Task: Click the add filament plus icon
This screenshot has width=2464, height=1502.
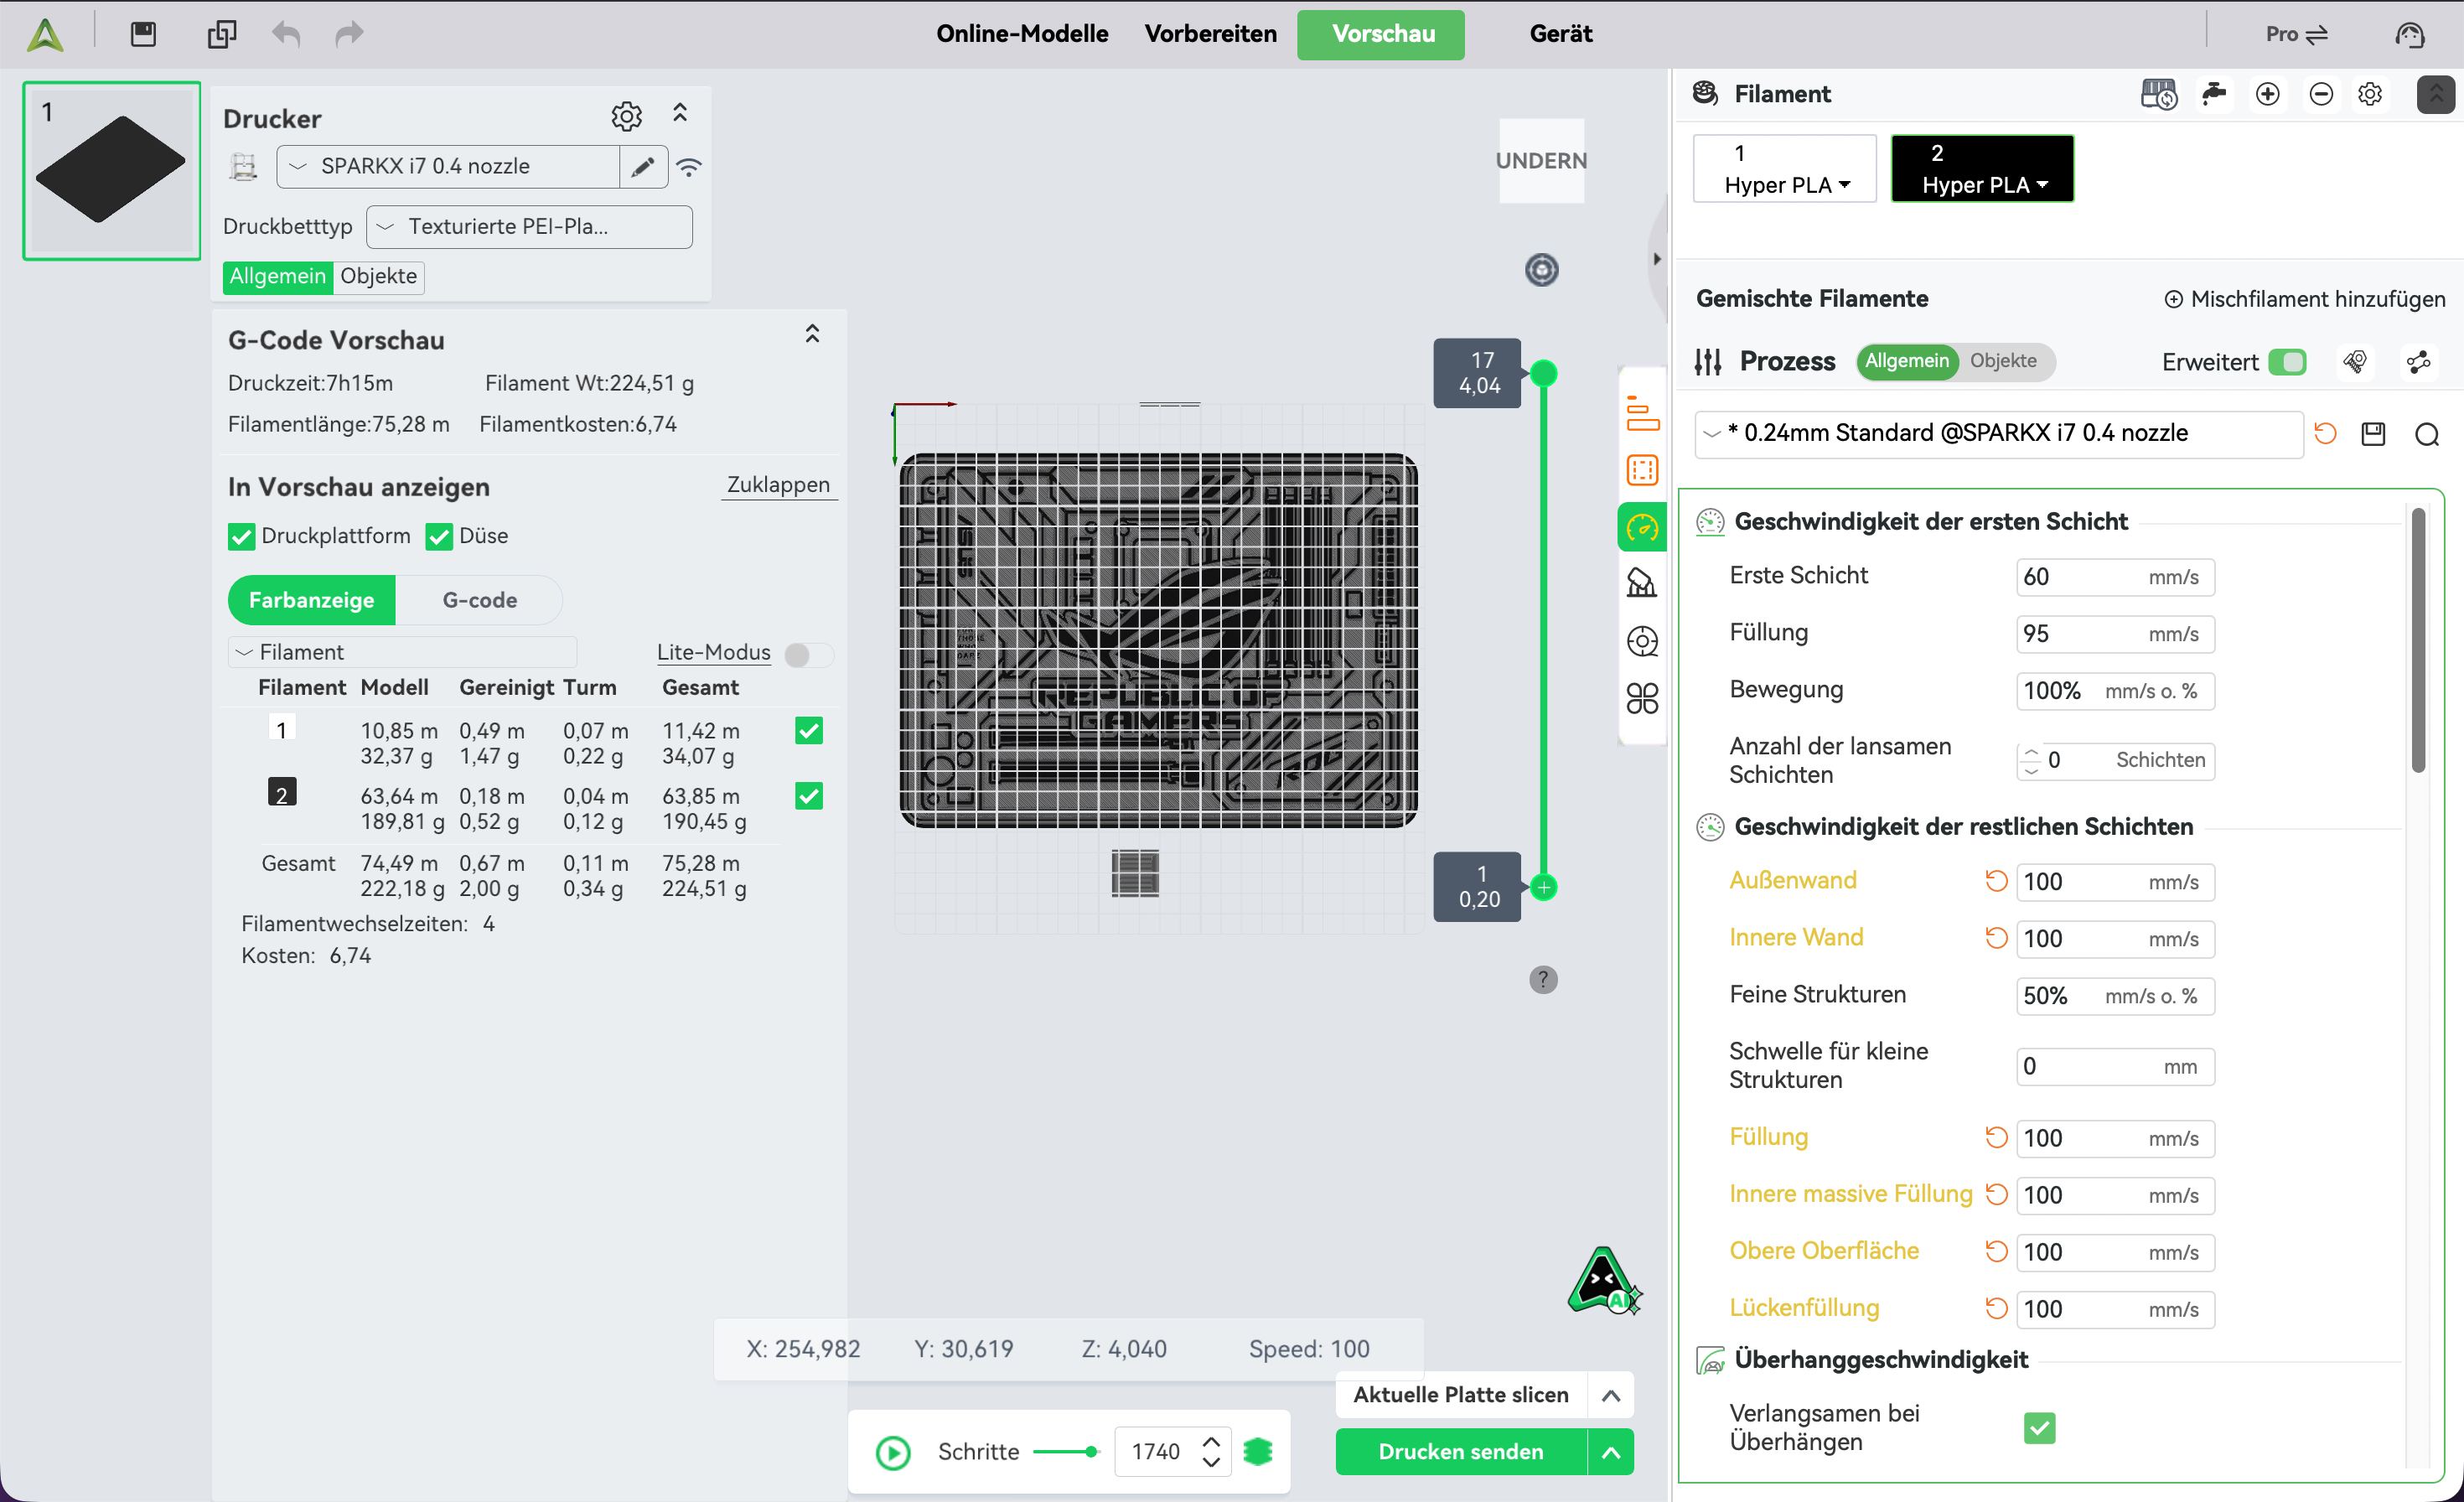Action: (x=2268, y=94)
